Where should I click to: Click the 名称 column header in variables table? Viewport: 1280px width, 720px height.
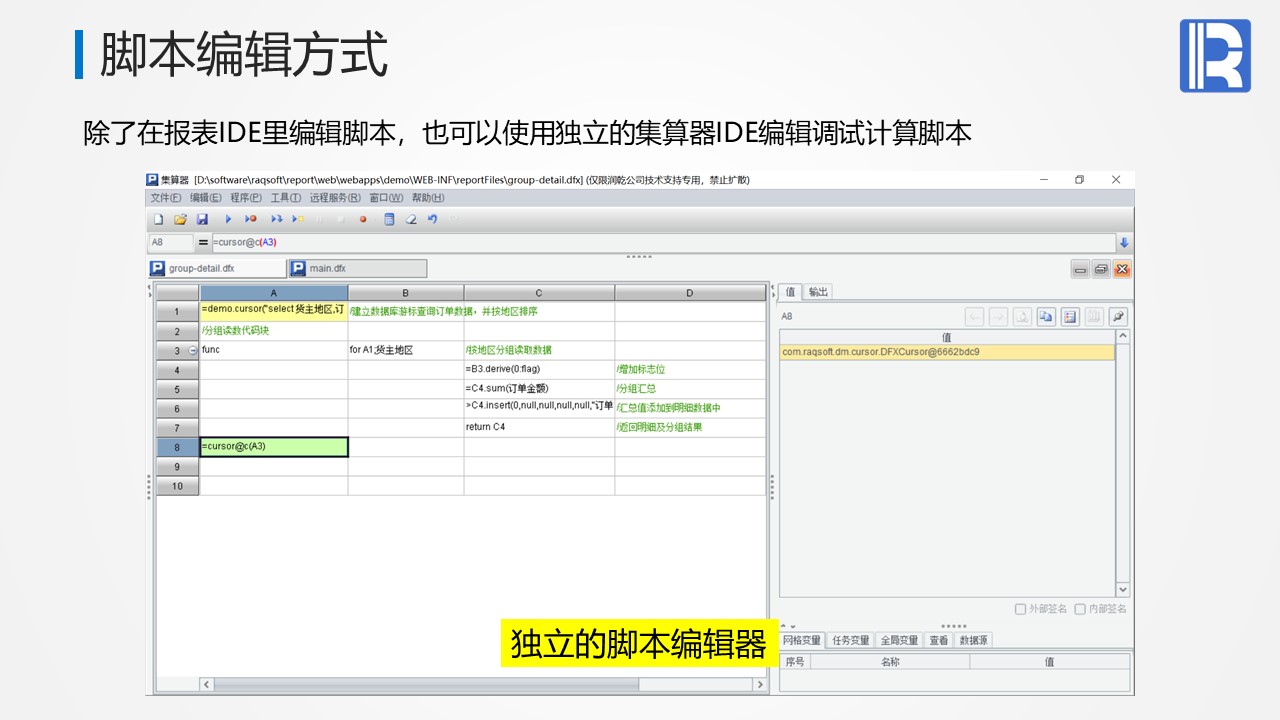(x=890, y=662)
